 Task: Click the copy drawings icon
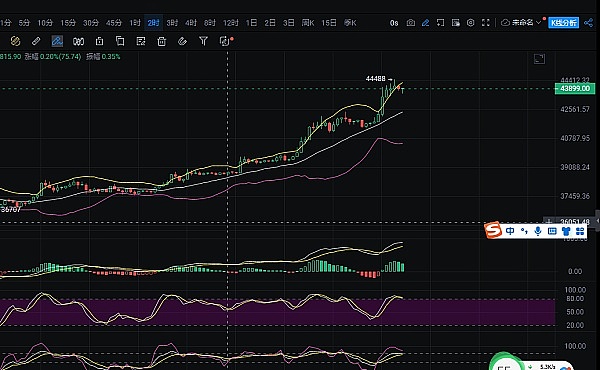point(120,41)
